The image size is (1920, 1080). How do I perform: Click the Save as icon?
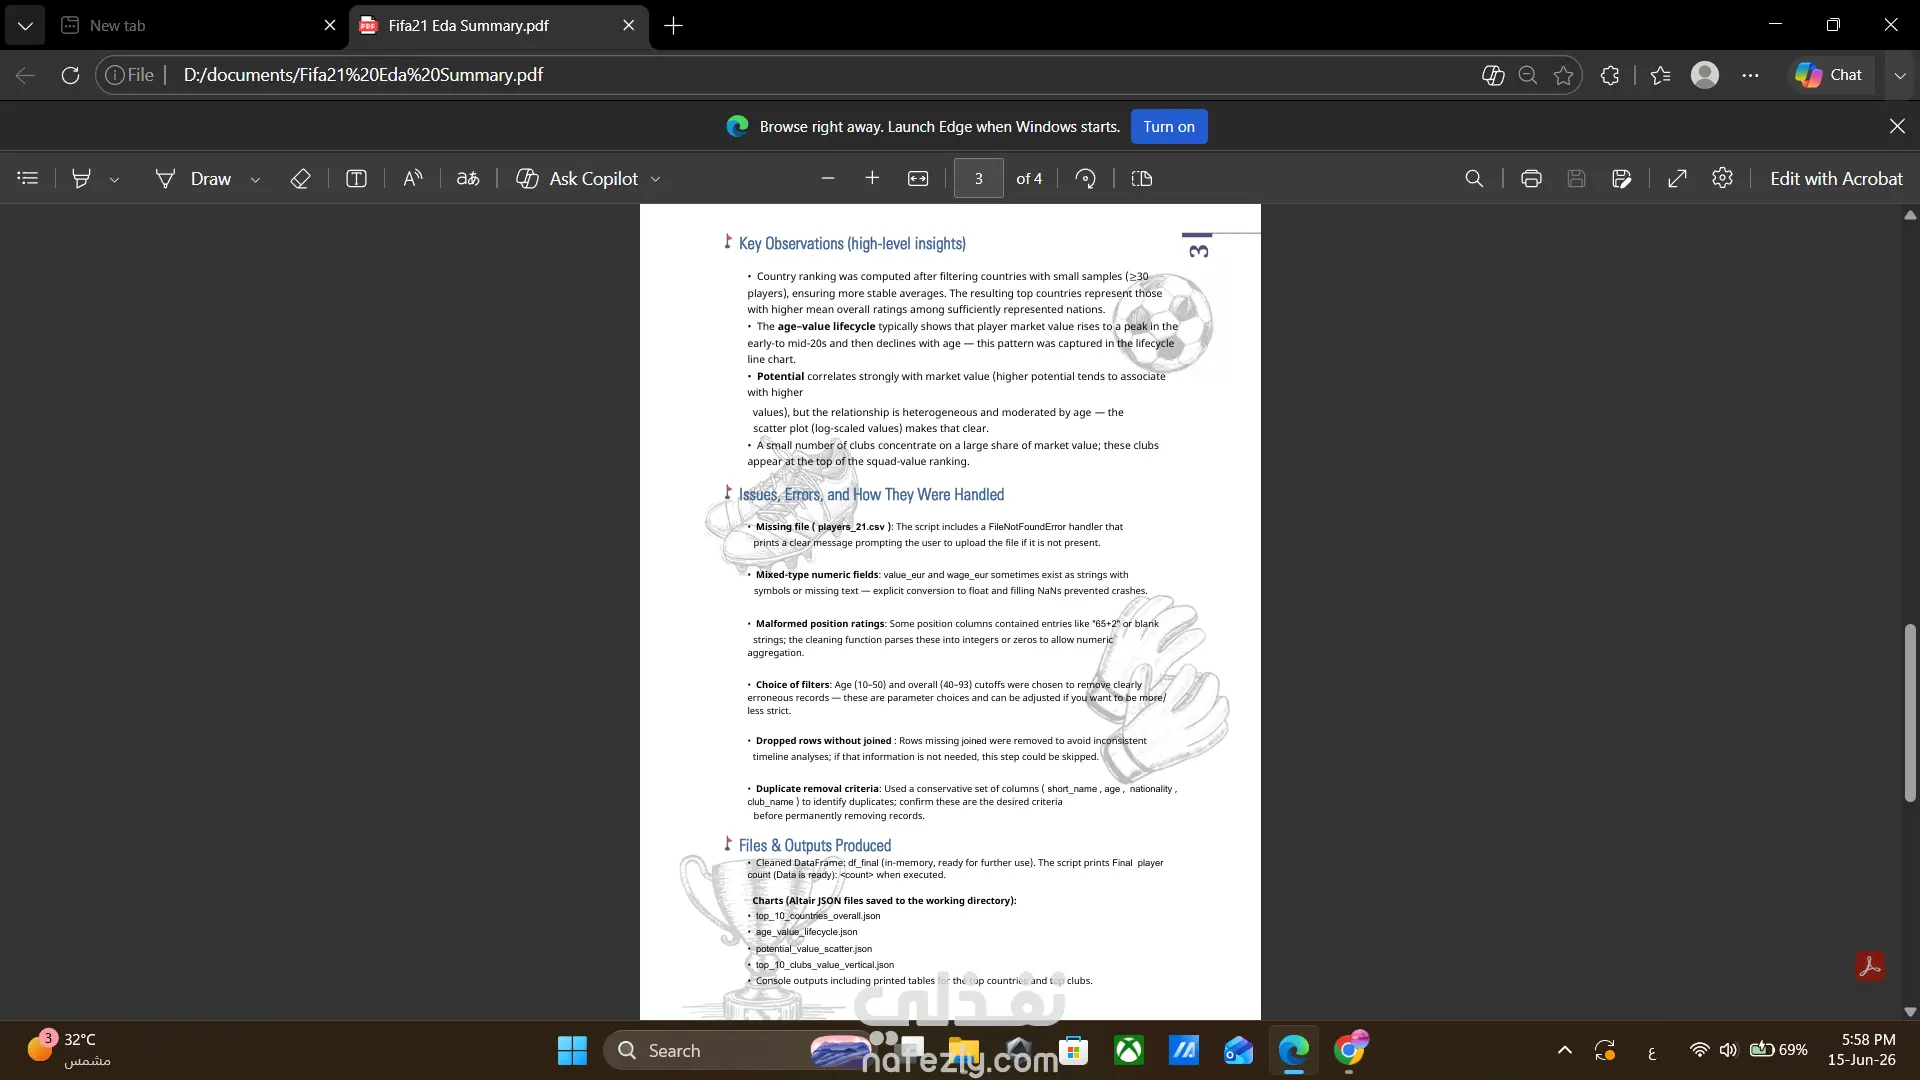pyautogui.click(x=1622, y=178)
